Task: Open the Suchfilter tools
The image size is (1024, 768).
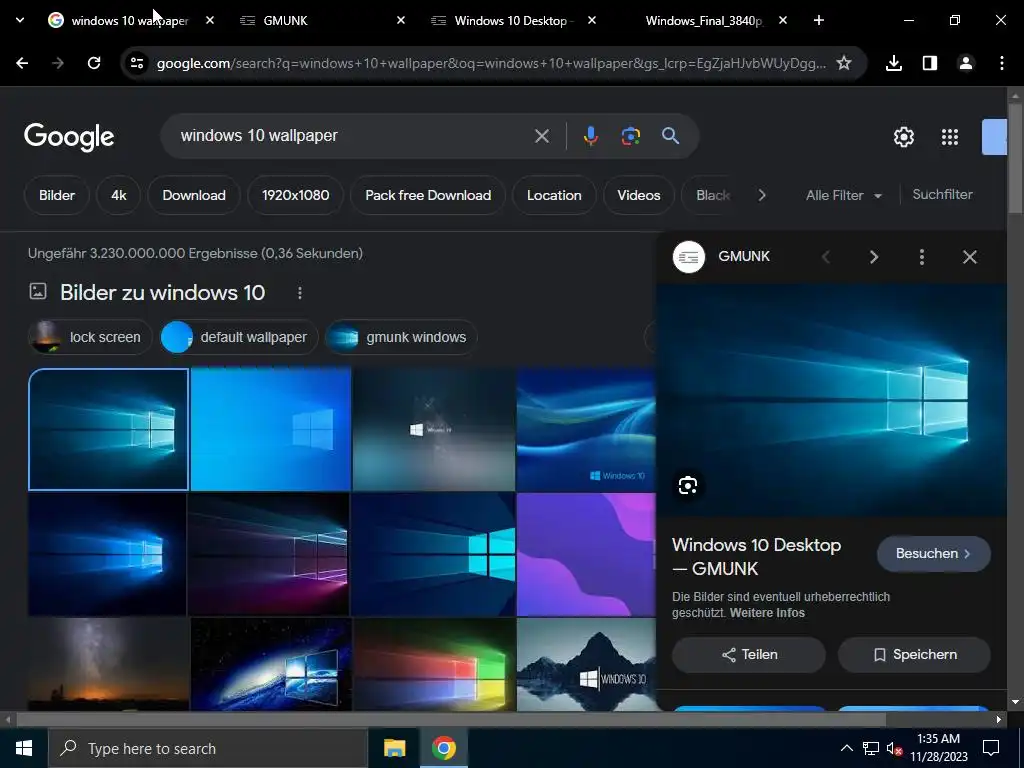Action: coord(942,195)
